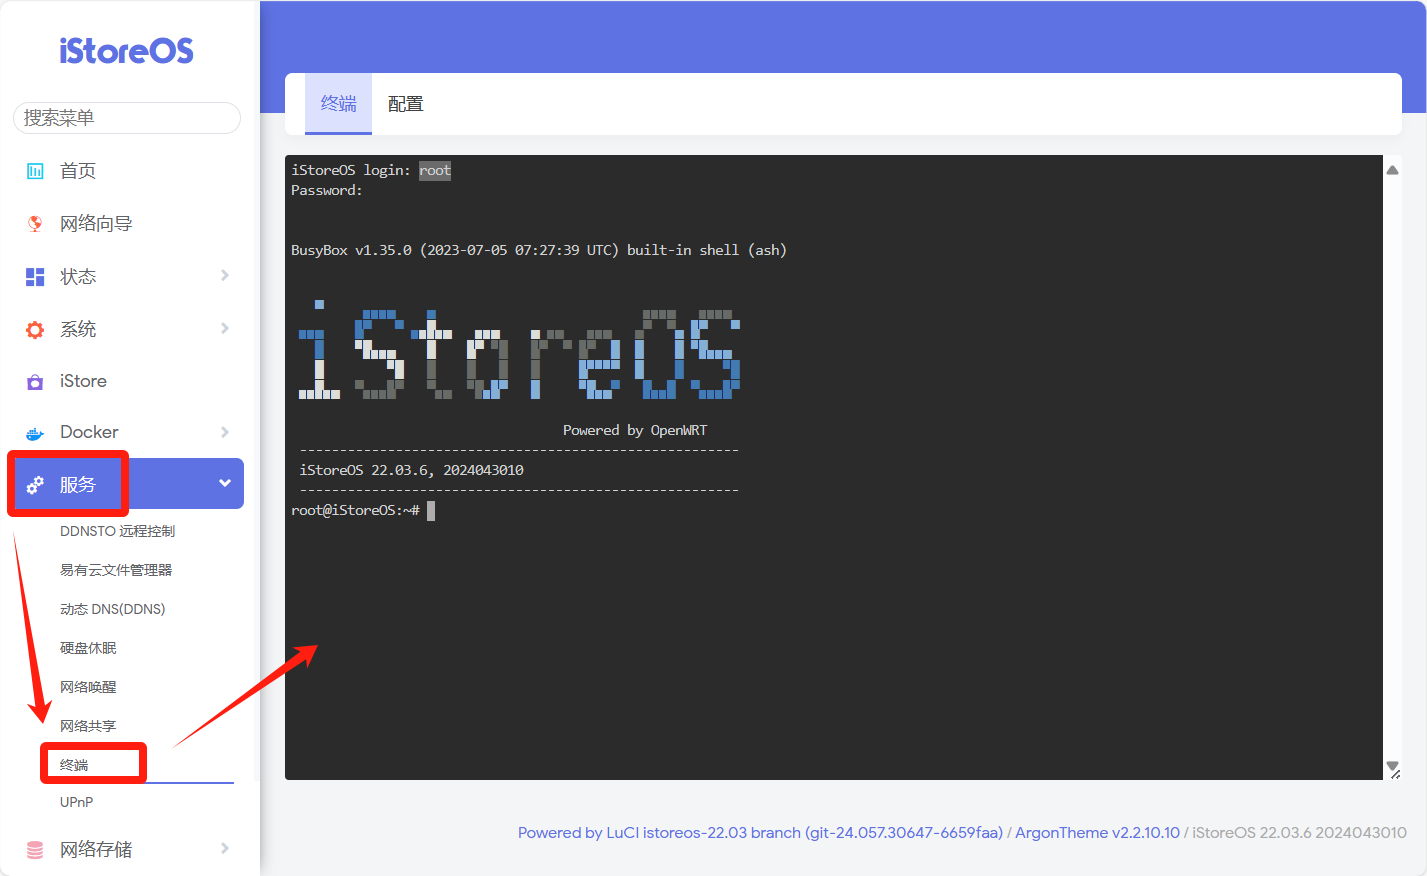Open iStore via its shopping bag icon
Viewport: 1427px width, 876px height.
(35, 382)
